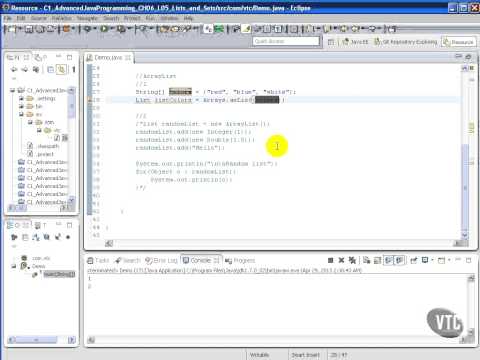Open the Search menu
Viewport: 480px width, 360px height.
[x=111, y=18]
